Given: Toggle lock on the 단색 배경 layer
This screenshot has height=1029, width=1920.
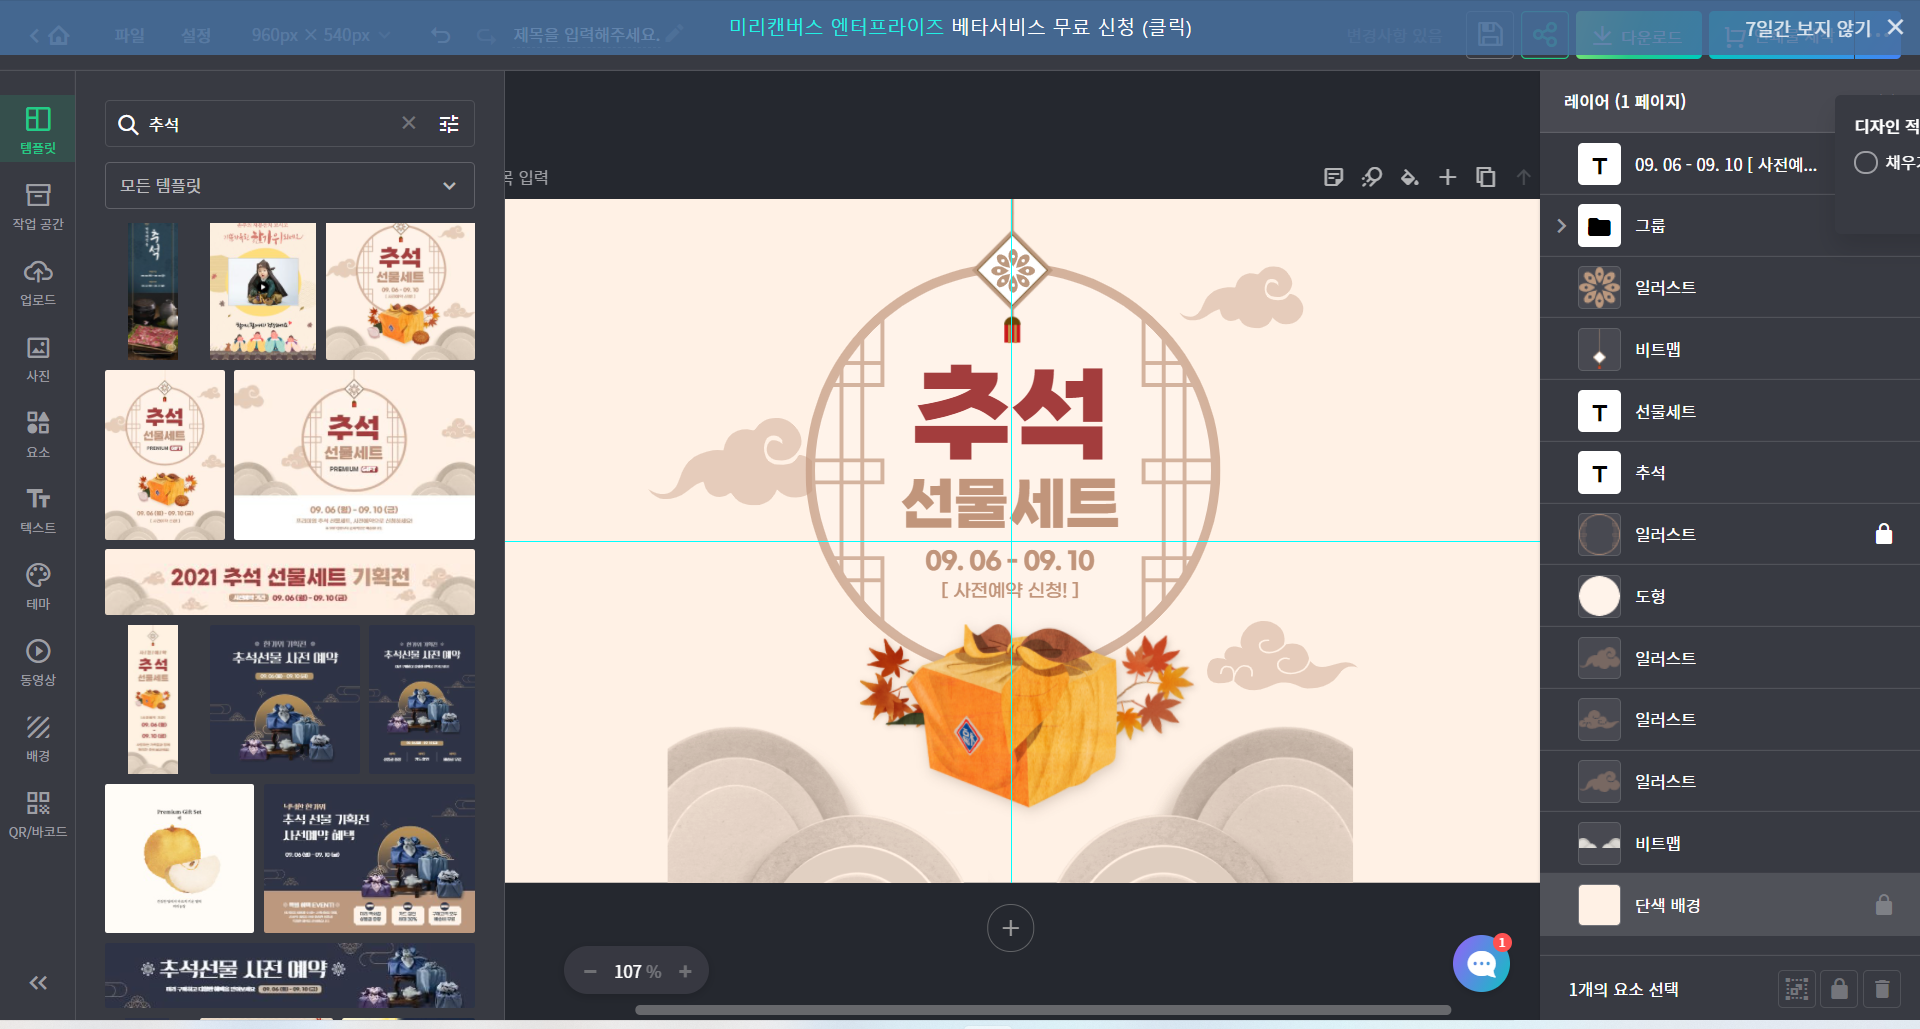Looking at the screenshot, I should point(1884,905).
